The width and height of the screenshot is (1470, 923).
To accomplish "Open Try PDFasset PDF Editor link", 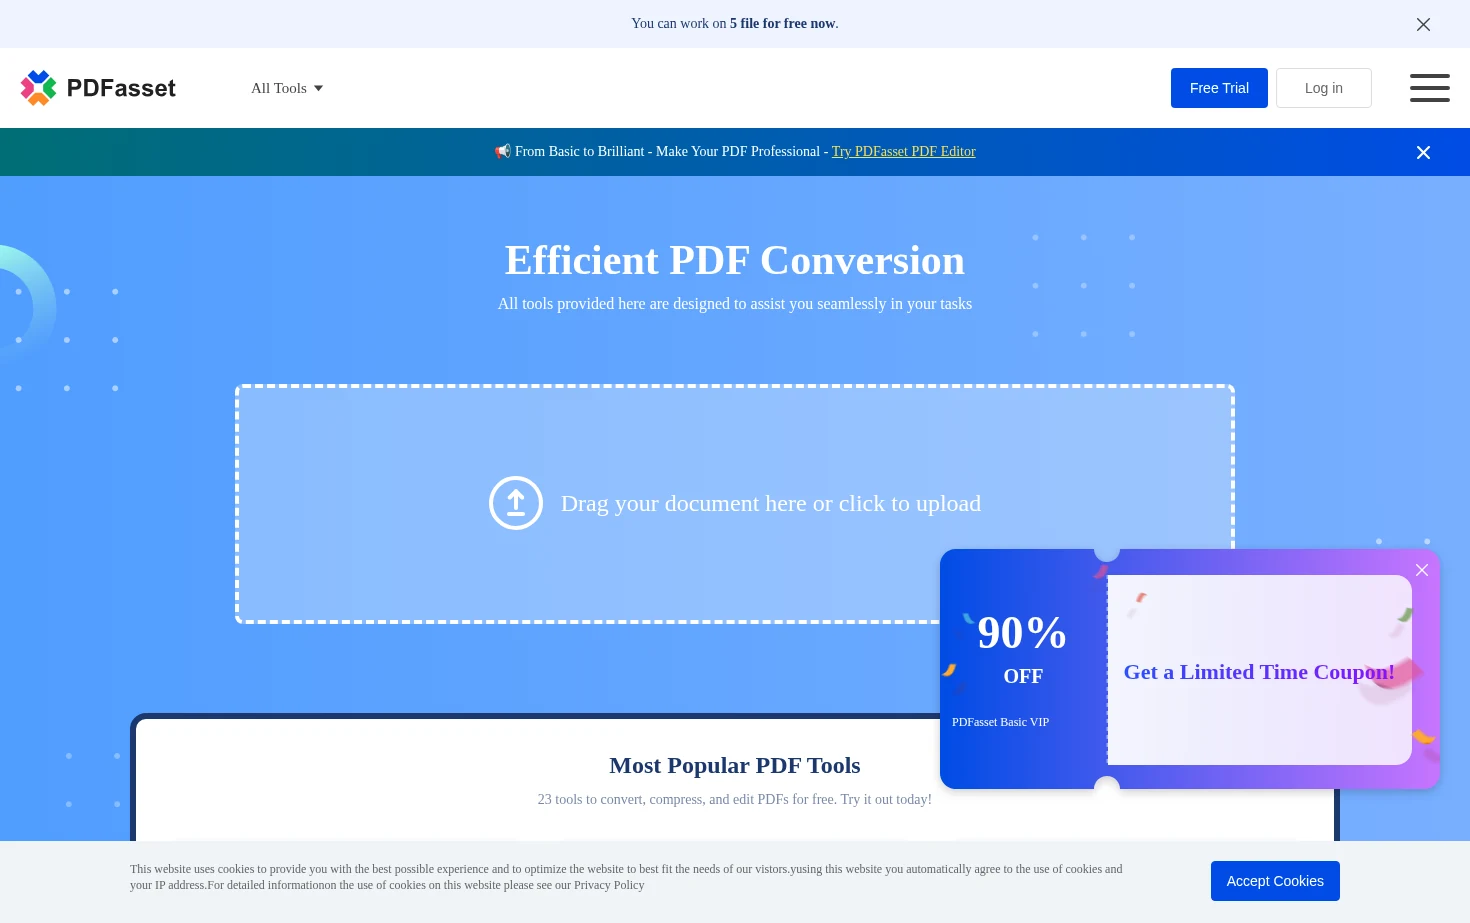I will 904,152.
